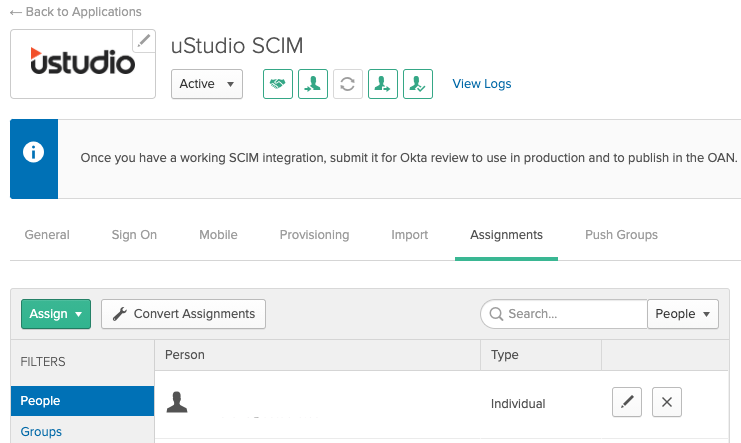Click the uStudio logo thumbnail
The image size is (741, 443).
click(x=83, y=64)
